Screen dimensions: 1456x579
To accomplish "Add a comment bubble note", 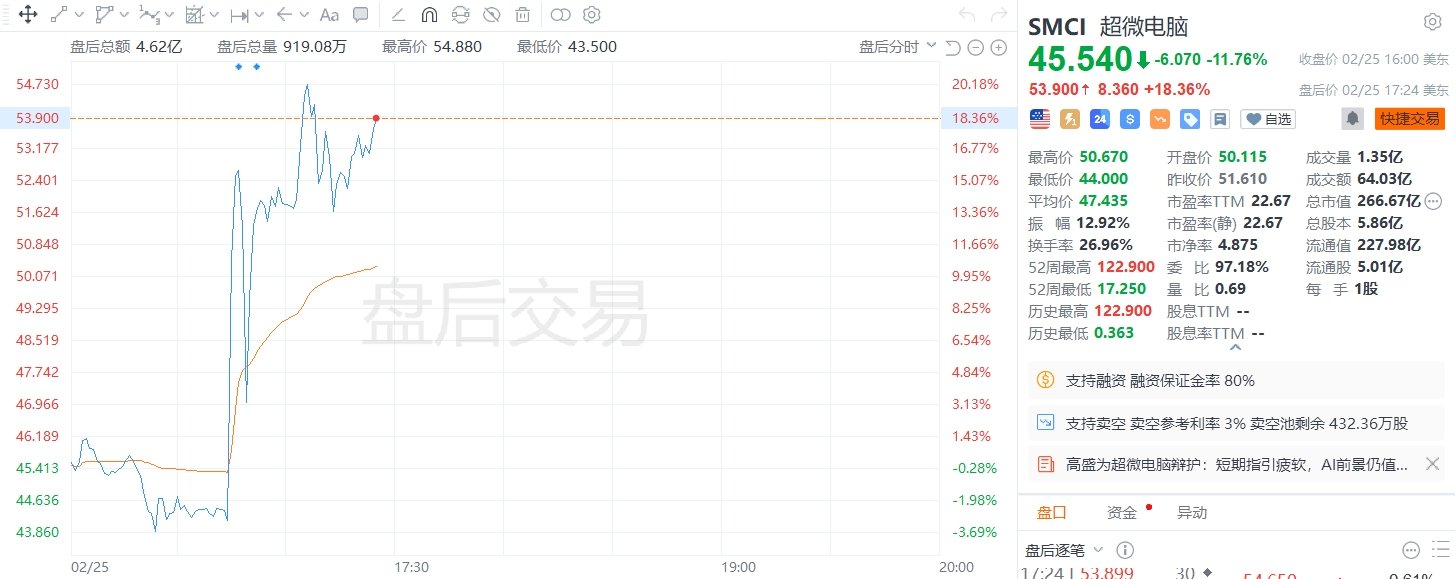I will coord(361,15).
